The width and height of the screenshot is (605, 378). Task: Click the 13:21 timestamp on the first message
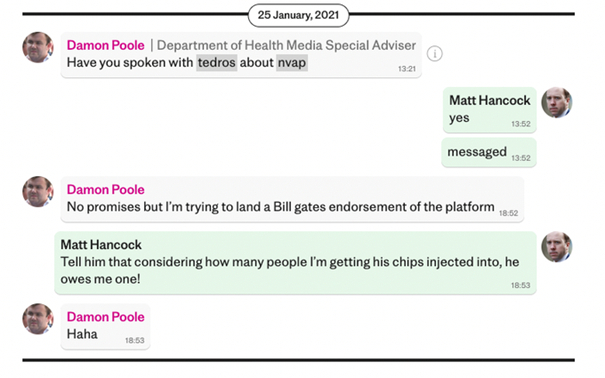coord(407,69)
